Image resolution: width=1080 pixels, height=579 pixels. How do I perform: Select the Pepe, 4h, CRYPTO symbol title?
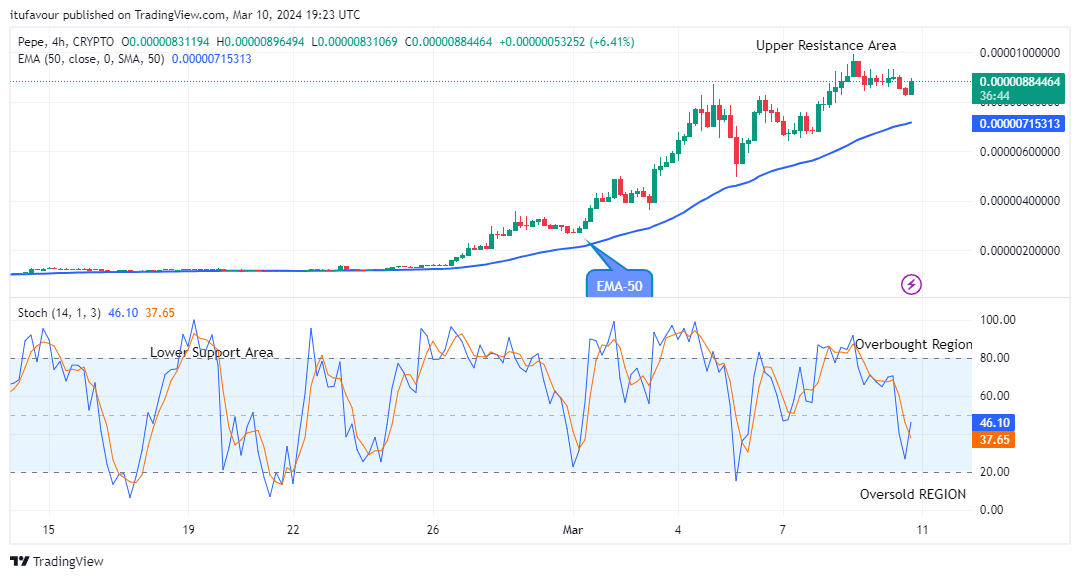pyautogui.click(x=66, y=42)
